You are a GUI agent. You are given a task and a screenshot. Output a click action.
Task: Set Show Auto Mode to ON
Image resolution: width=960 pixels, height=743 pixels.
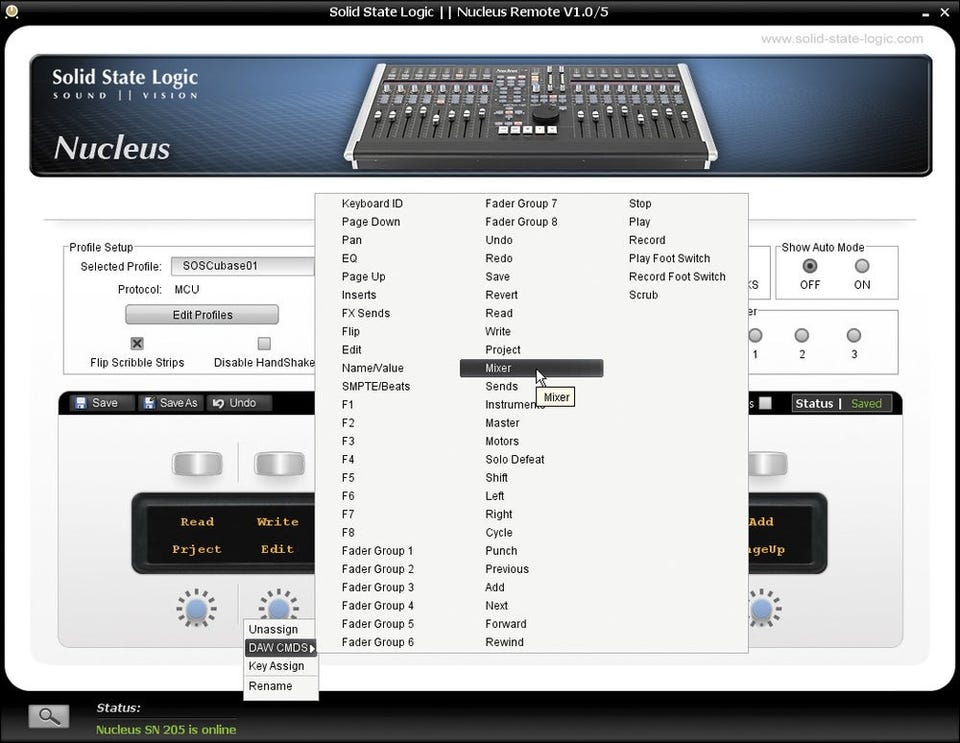[861, 266]
